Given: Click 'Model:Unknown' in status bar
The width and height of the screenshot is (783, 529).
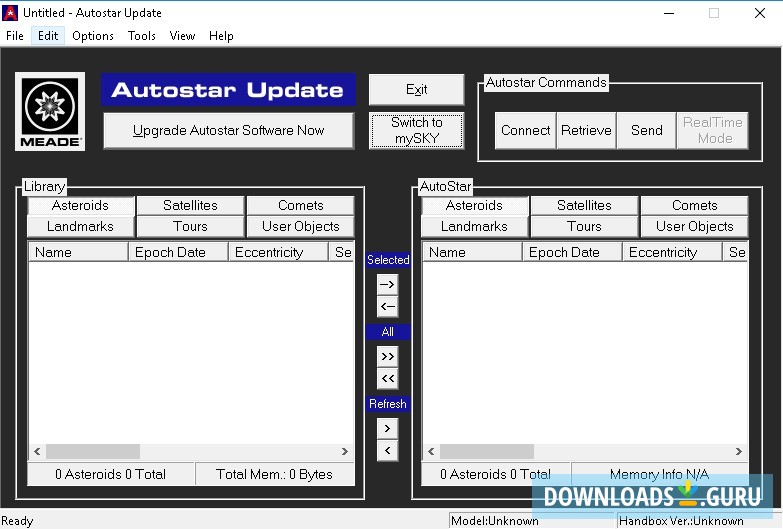Looking at the screenshot, I should (495, 521).
